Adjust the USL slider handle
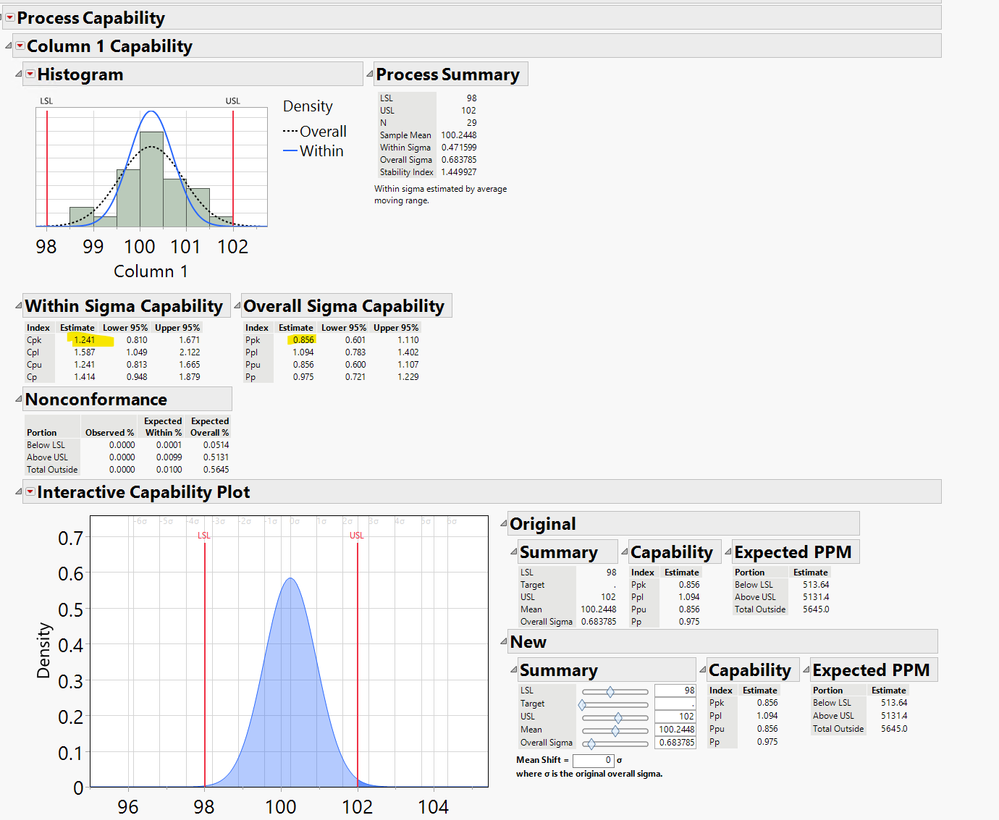 point(617,717)
